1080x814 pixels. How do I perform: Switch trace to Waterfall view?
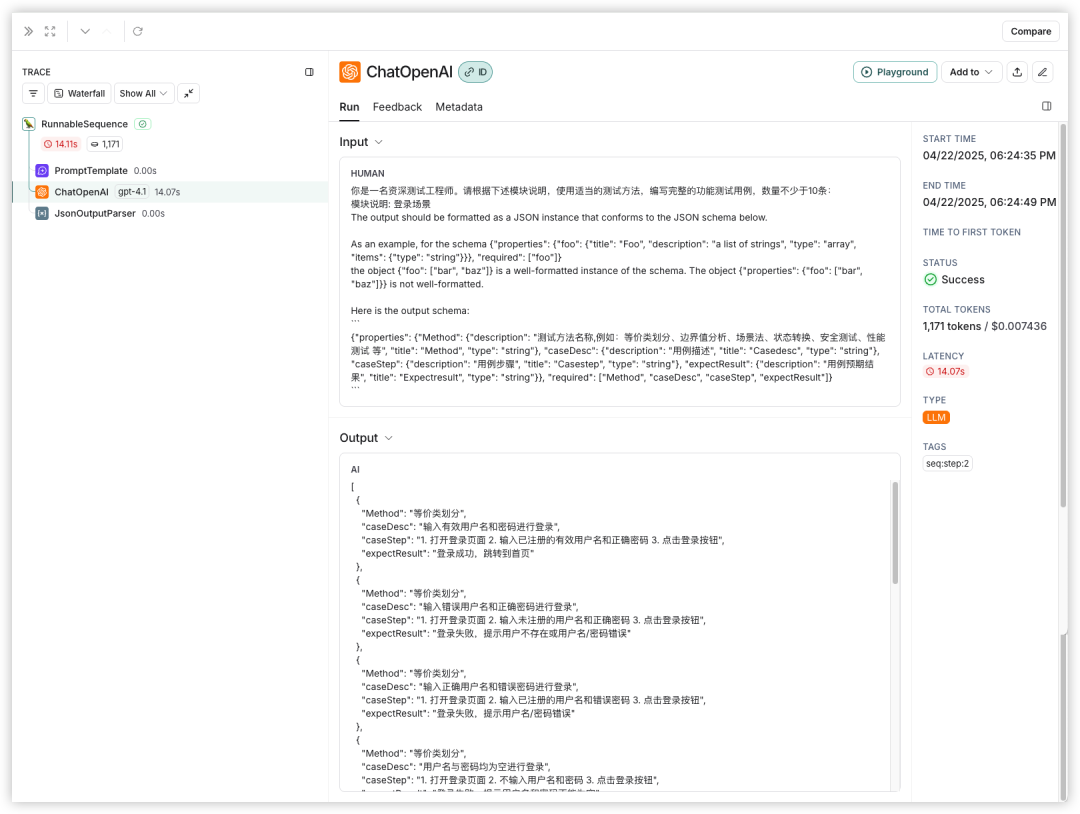pos(79,93)
